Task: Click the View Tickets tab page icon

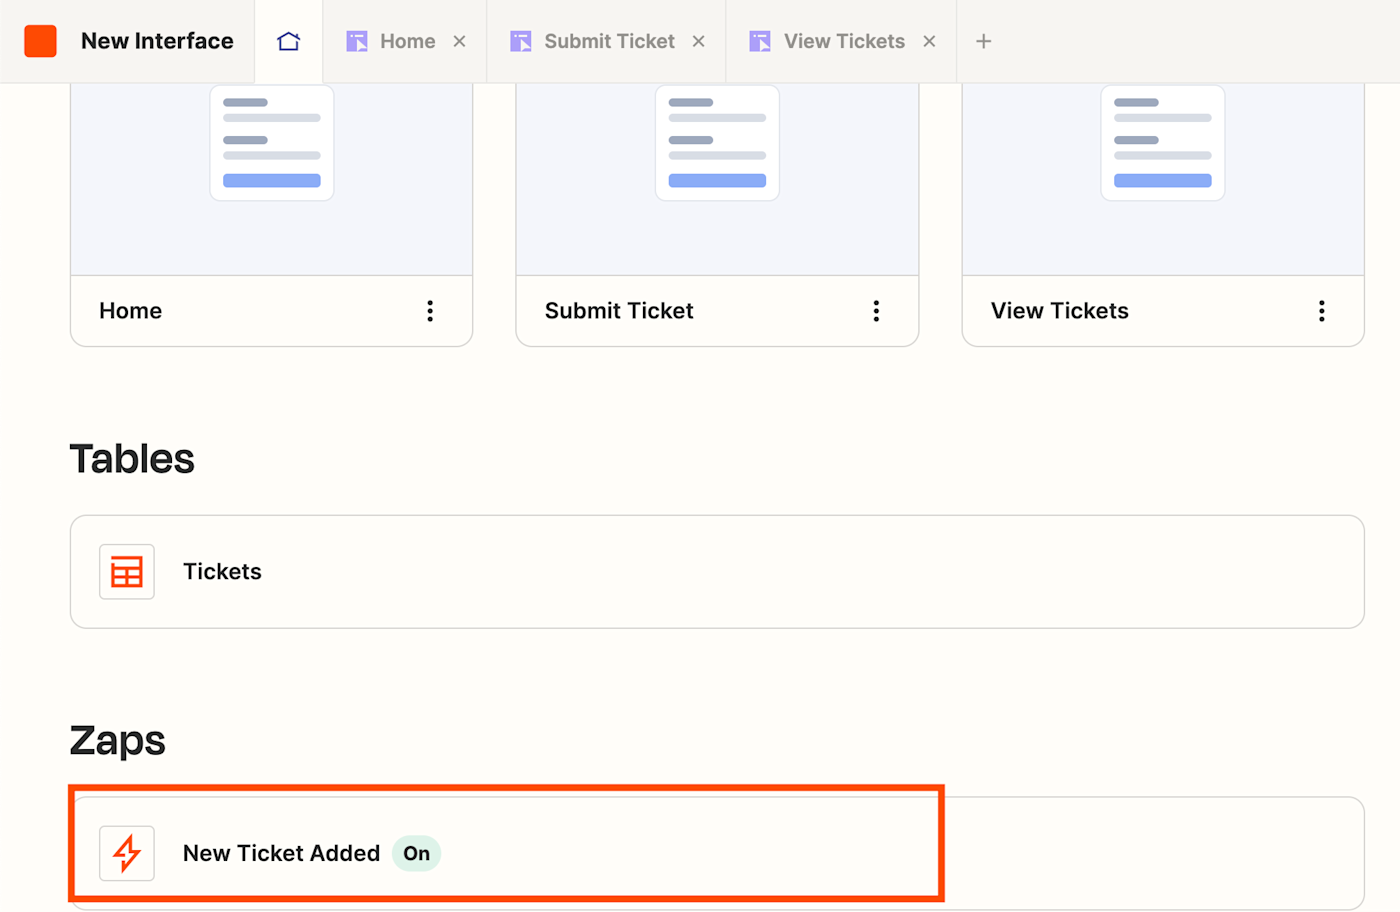Action: (x=760, y=41)
